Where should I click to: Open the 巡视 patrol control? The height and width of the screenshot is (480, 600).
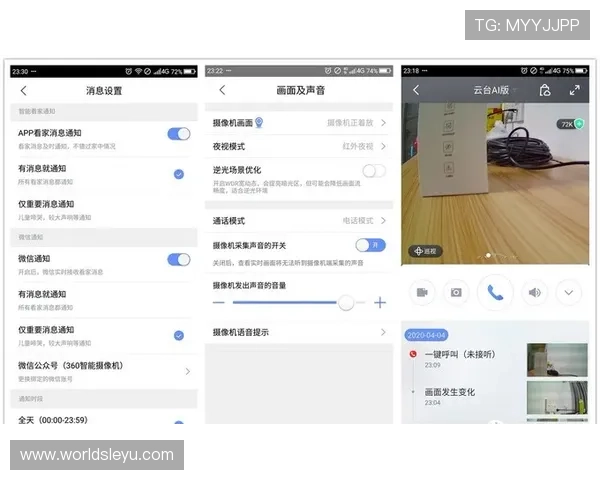[x=425, y=251]
